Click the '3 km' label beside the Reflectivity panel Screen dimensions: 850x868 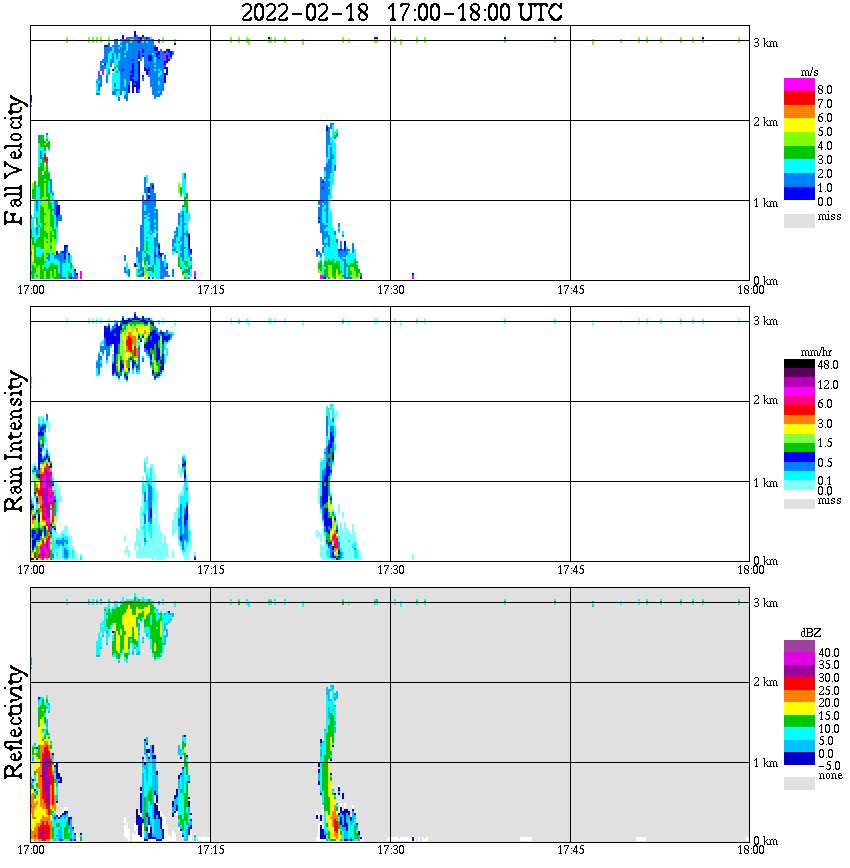tap(766, 603)
